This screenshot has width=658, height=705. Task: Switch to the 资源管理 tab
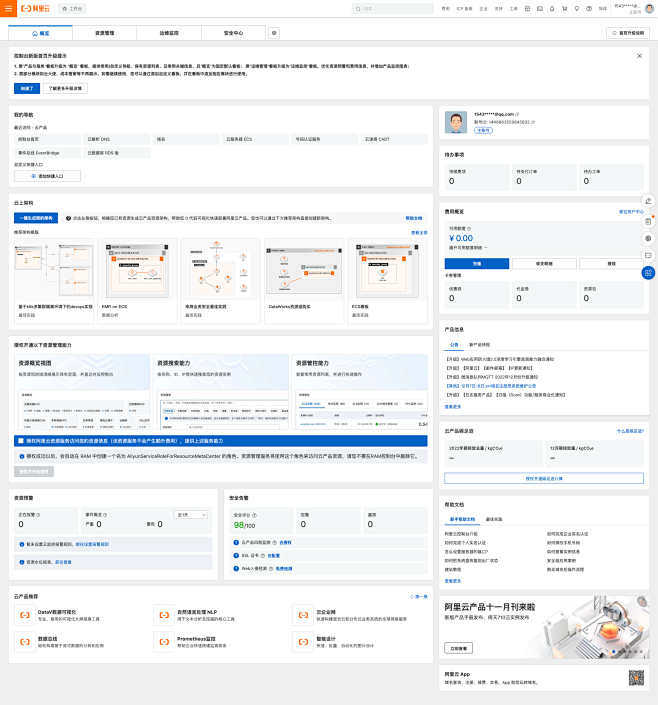(x=104, y=33)
